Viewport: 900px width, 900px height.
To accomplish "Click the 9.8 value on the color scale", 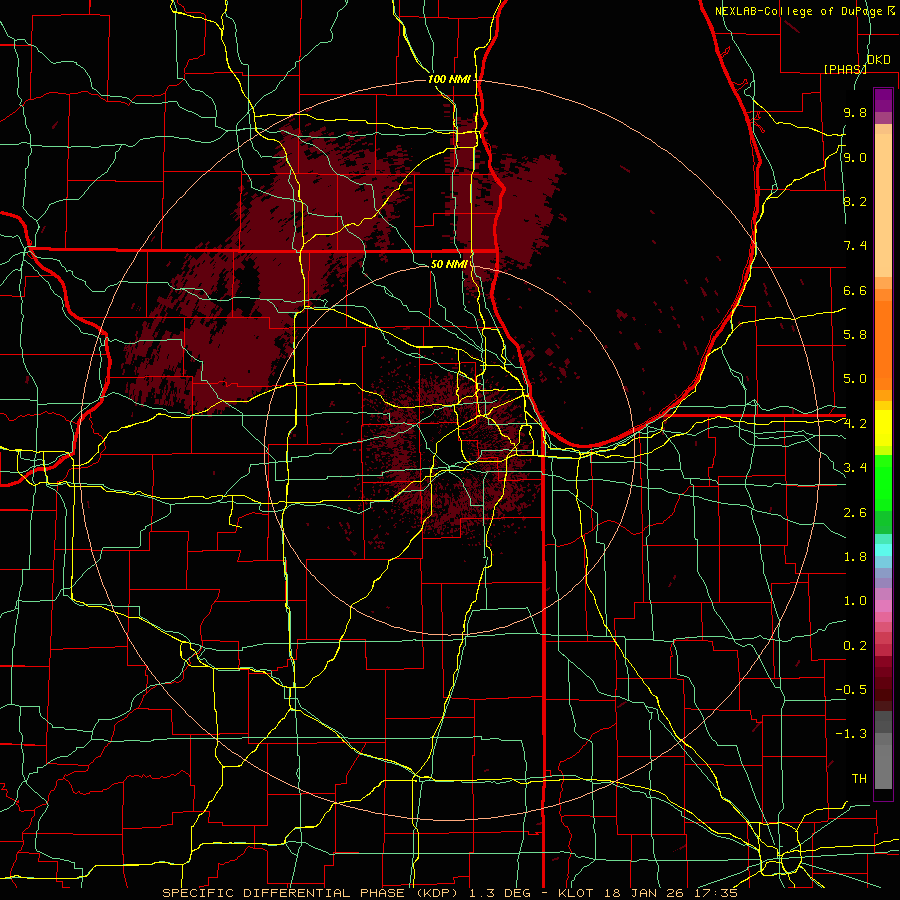I will point(855,112).
